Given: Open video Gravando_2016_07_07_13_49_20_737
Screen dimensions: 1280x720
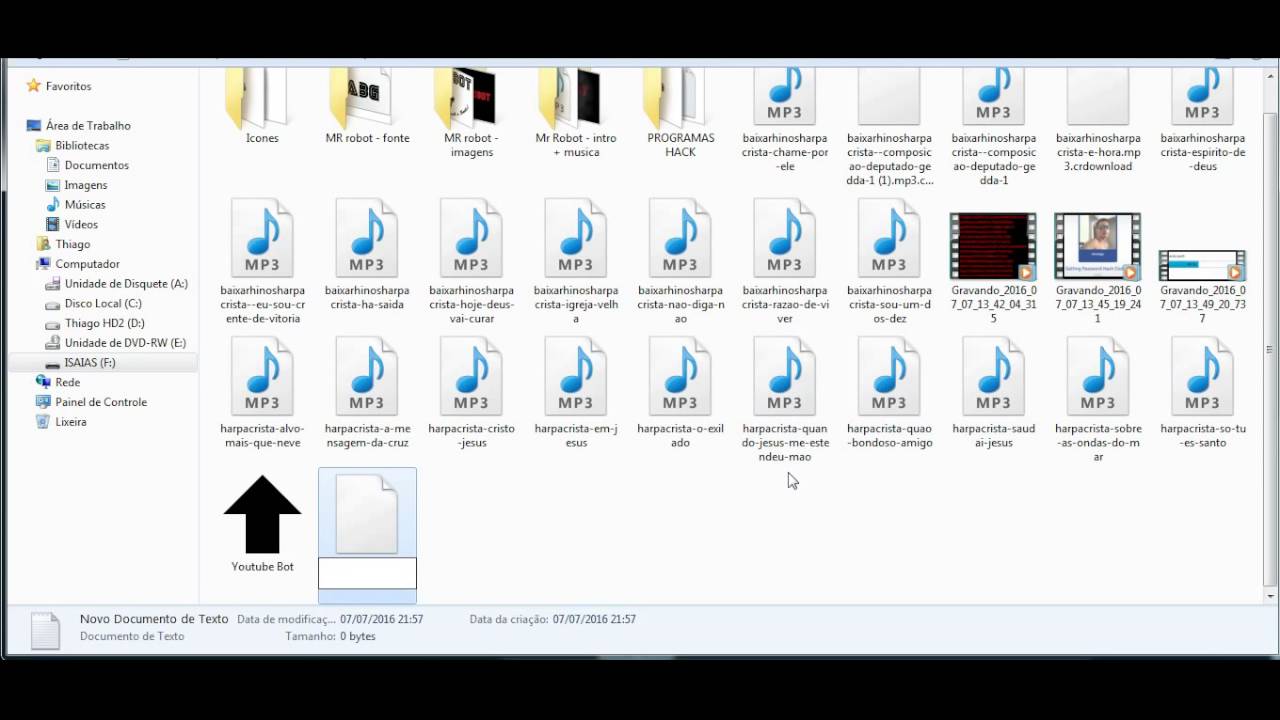Looking at the screenshot, I should tap(1203, 264).
